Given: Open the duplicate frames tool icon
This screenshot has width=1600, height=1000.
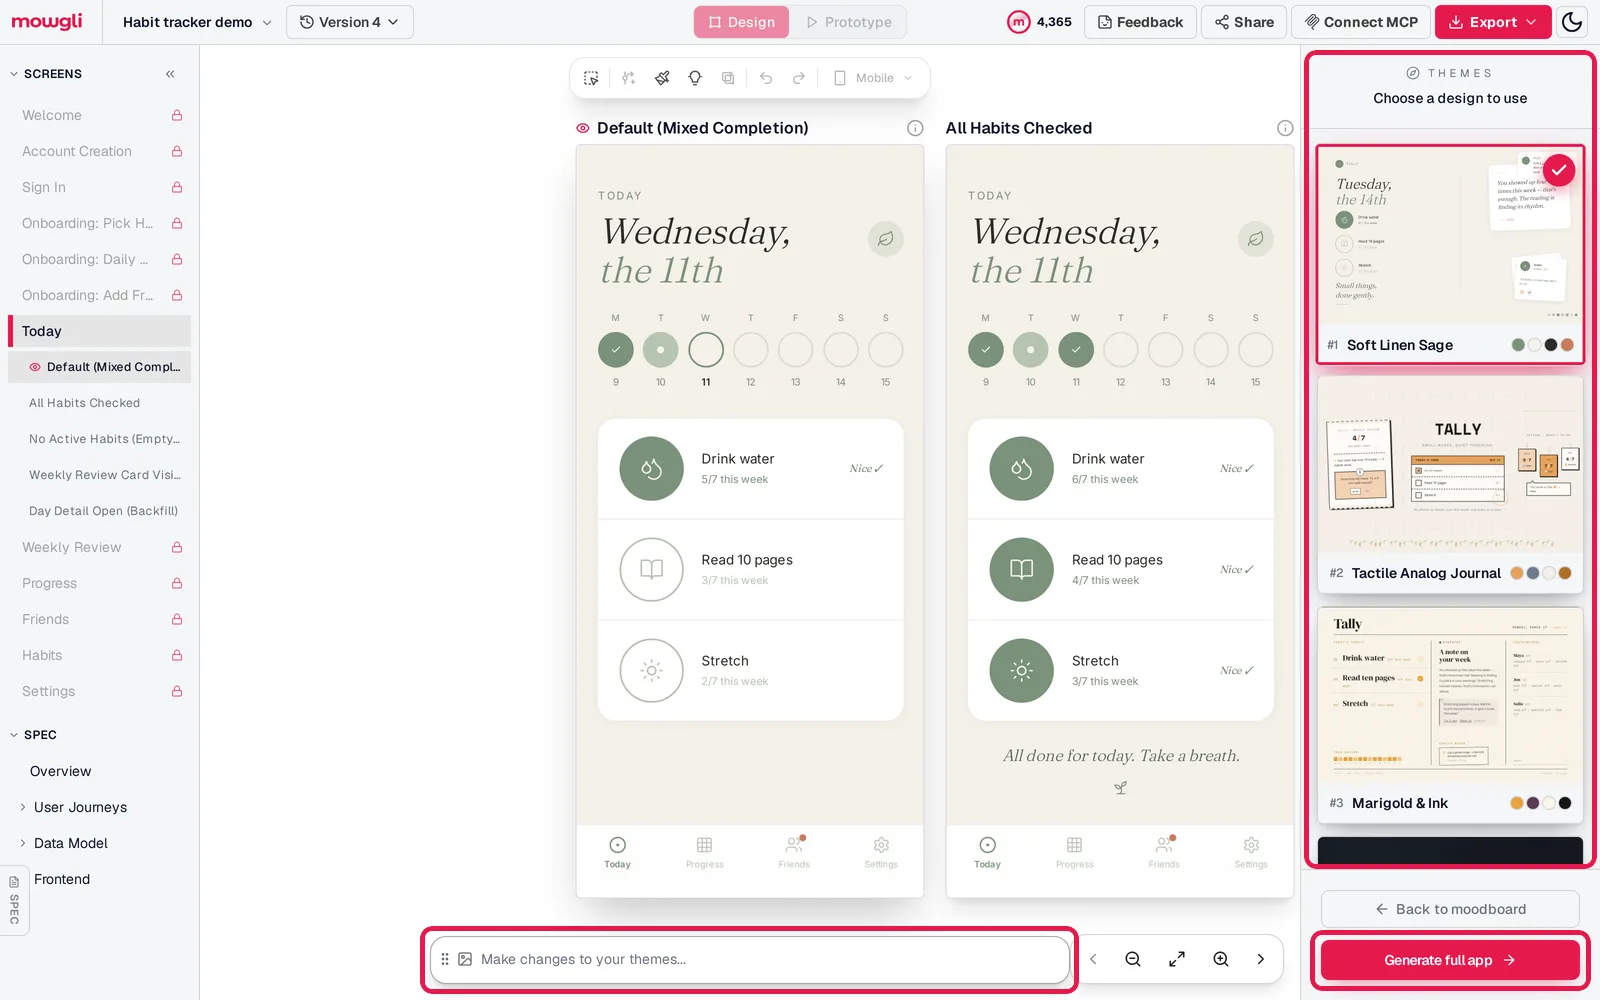Looking at the screenshot, I should coord(728,78).
